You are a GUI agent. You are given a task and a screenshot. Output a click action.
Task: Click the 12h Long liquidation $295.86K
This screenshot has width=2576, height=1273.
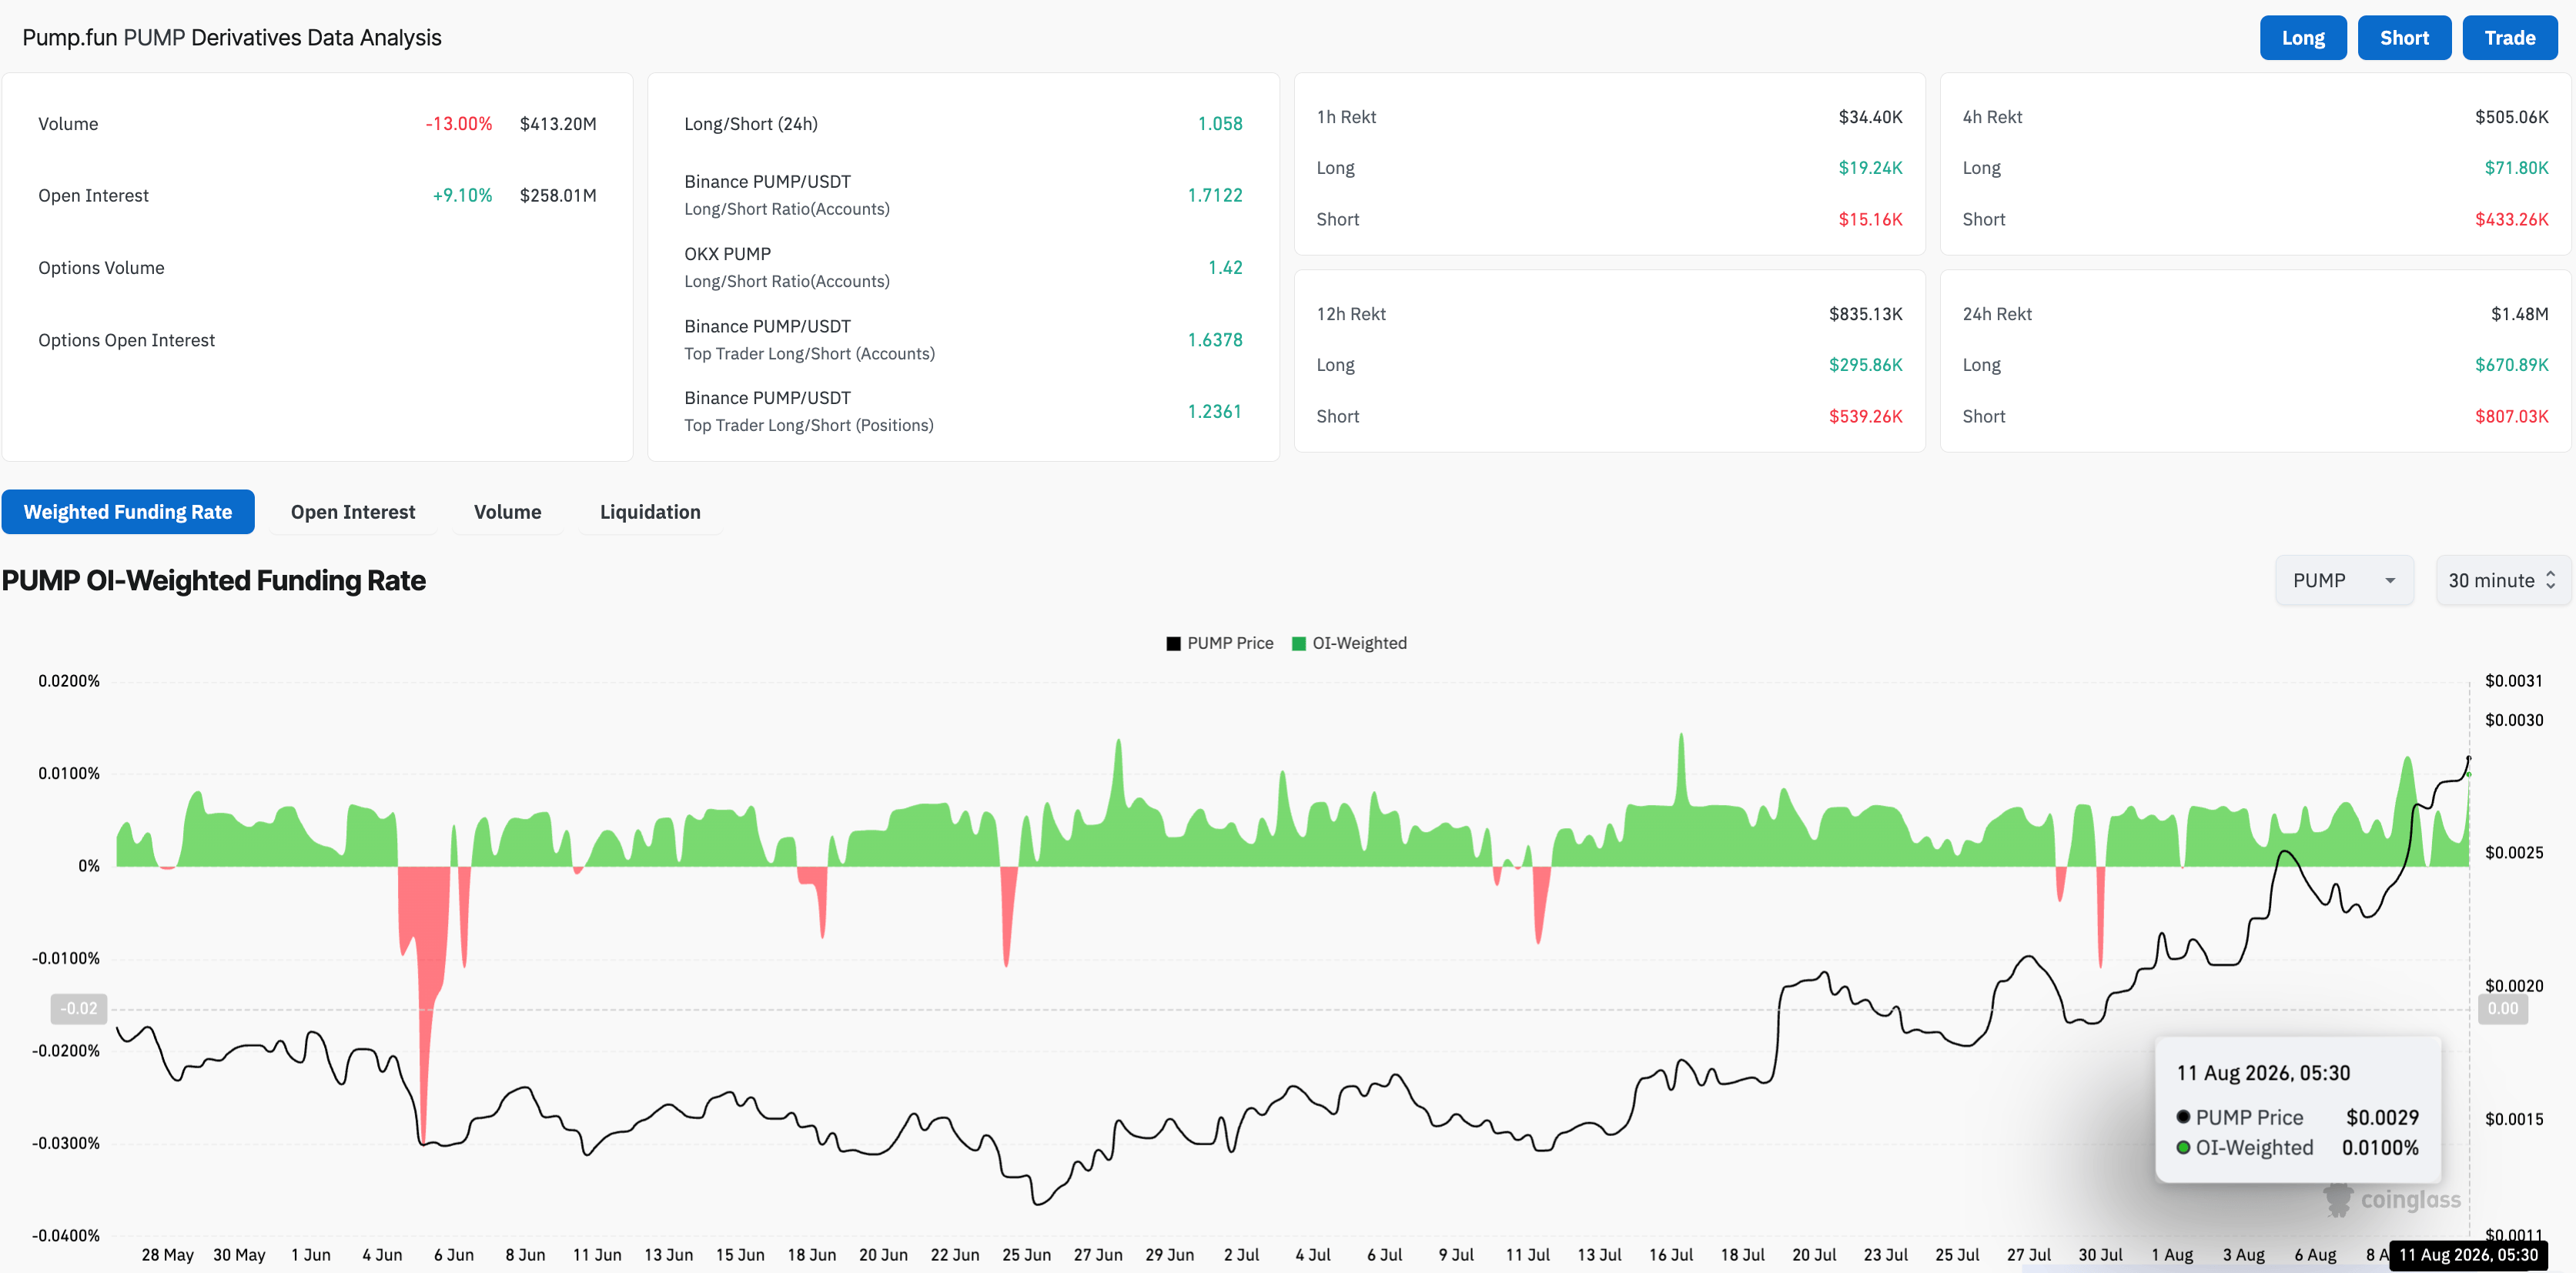pyautogui.click(x=1866, y=365)
